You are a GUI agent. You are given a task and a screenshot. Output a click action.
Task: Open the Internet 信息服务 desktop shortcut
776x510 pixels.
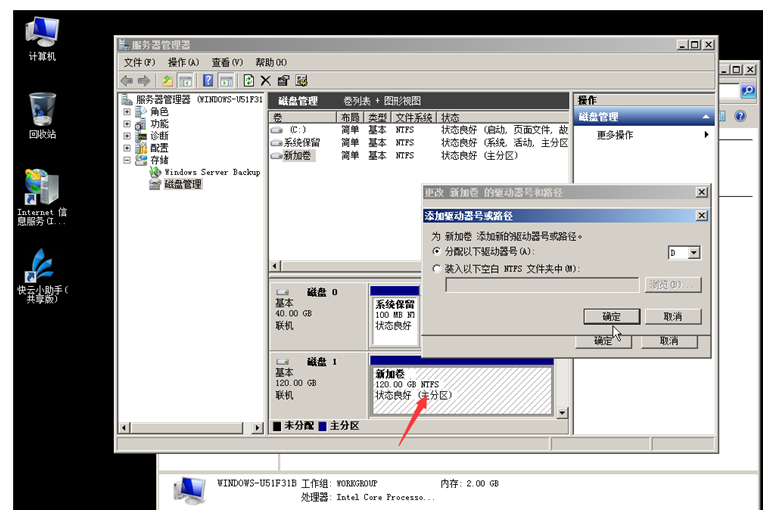tap(42, 192)
